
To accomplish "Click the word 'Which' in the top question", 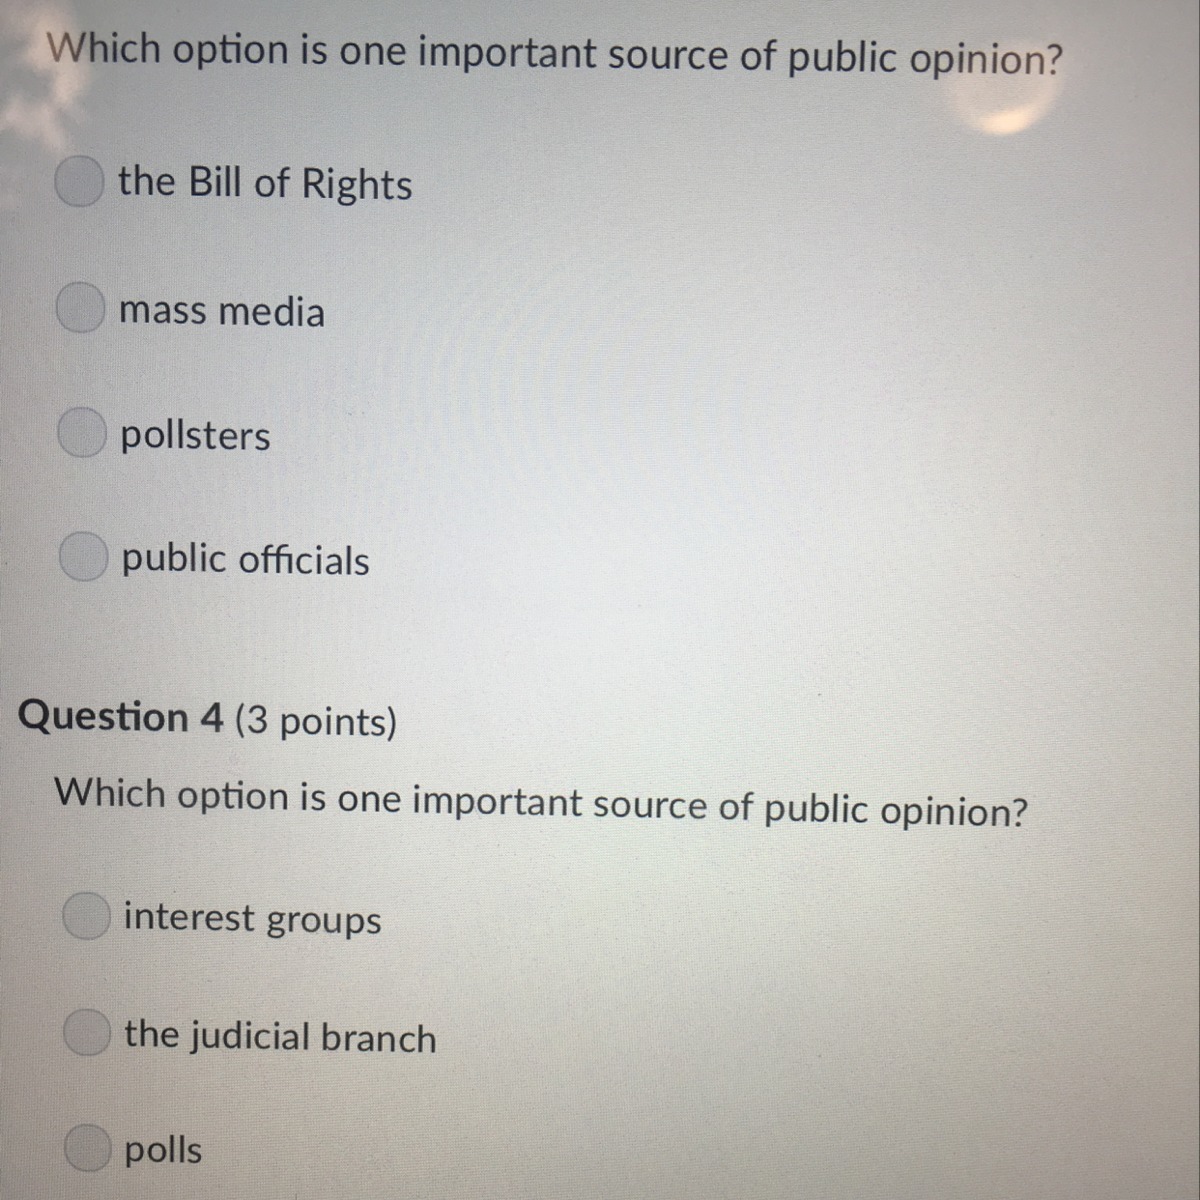I will 105,47.
